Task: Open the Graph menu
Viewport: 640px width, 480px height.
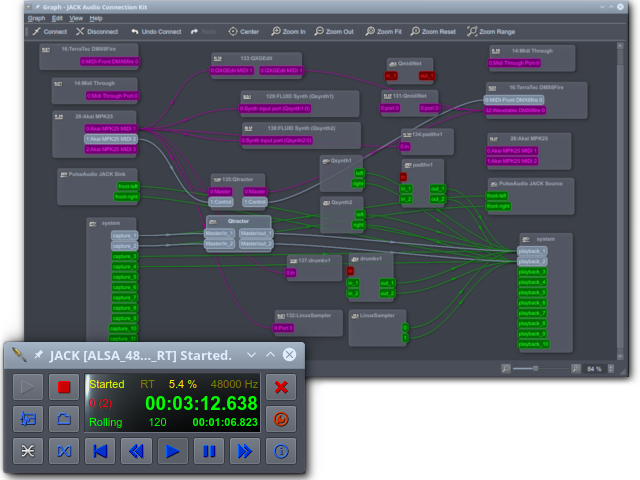Action: [x=36, y=18]
